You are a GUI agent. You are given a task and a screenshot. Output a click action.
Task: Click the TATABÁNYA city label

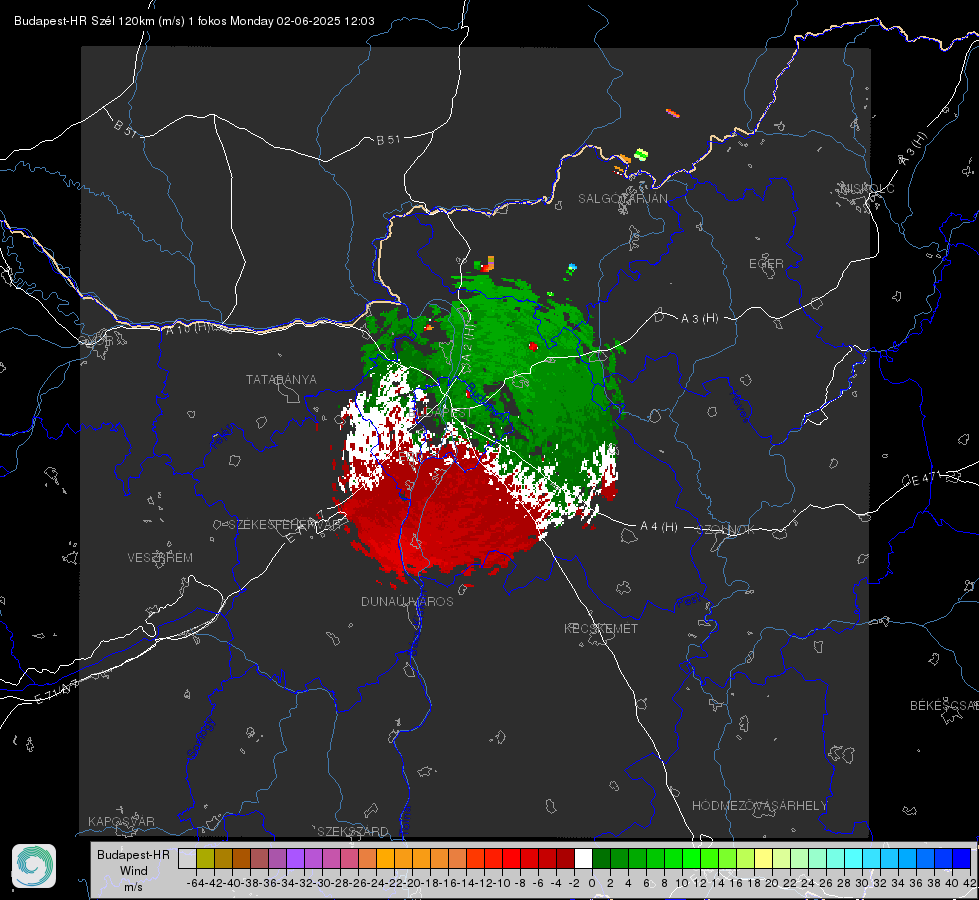click(x=281, y=379)
